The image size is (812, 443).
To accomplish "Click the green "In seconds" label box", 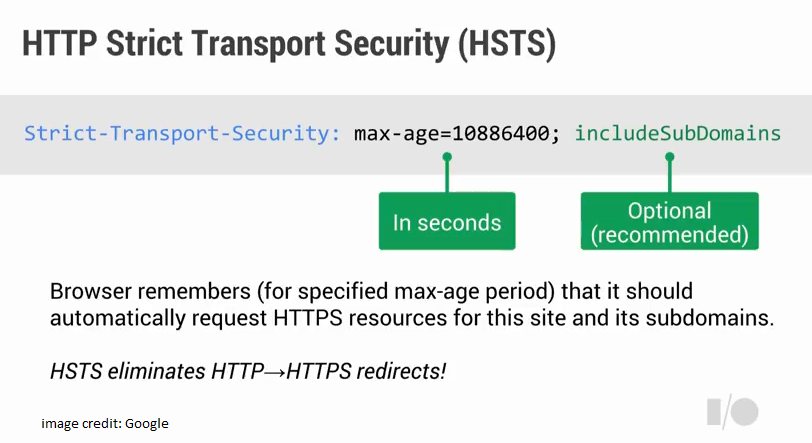I will point(447,221).
